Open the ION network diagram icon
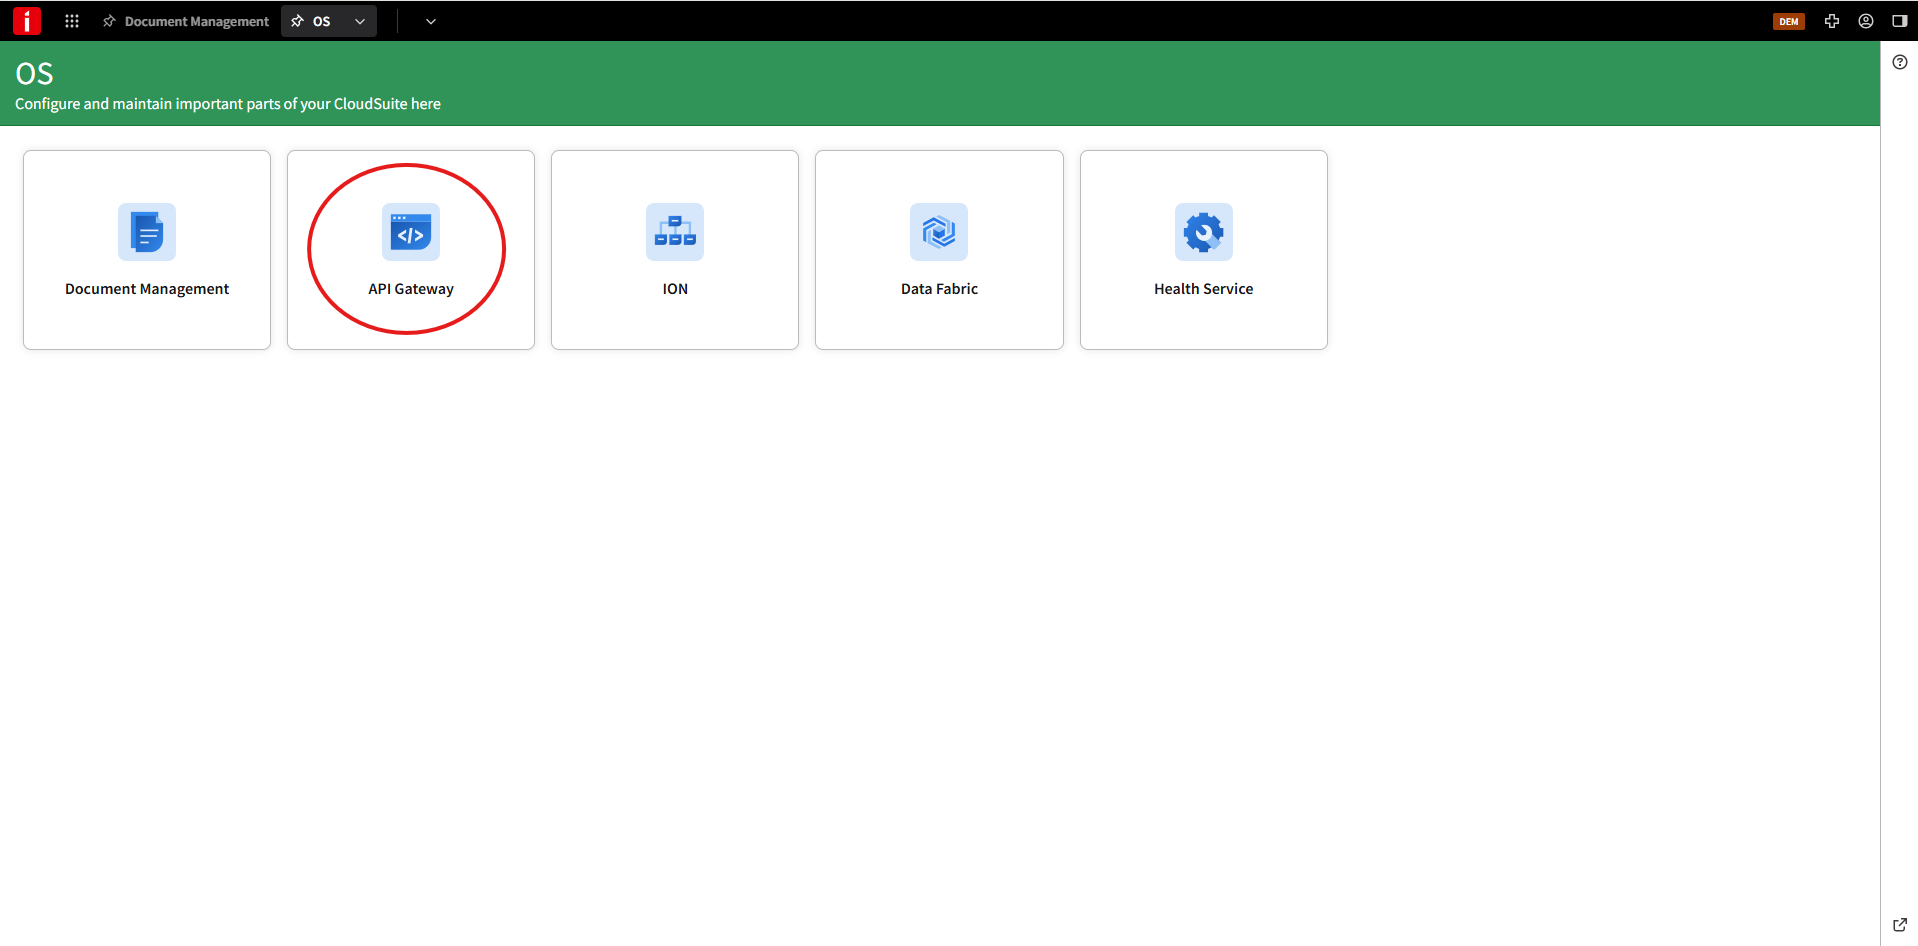The height and width of the screenshot is (946, 1918). (x=675, y=232)
